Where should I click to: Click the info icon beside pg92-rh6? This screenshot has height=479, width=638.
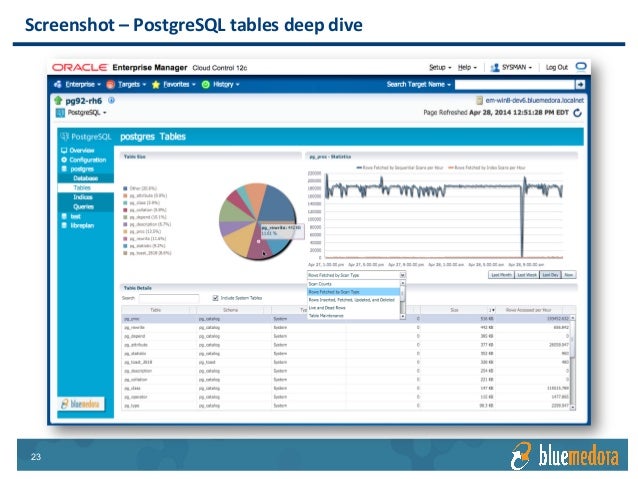tap(111, 100)
